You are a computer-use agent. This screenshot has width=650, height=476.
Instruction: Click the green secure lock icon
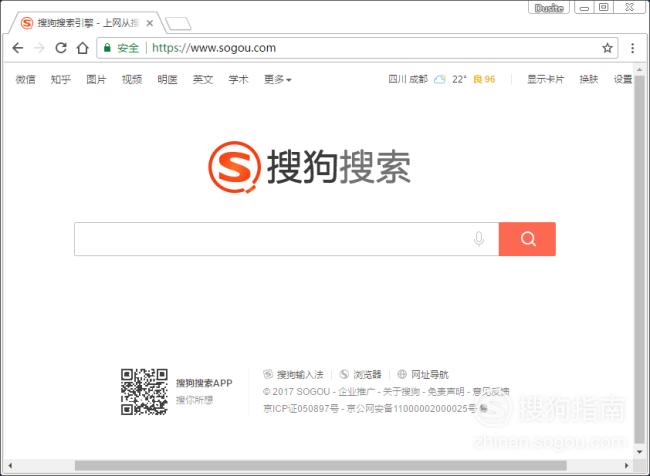click(107, 48)
